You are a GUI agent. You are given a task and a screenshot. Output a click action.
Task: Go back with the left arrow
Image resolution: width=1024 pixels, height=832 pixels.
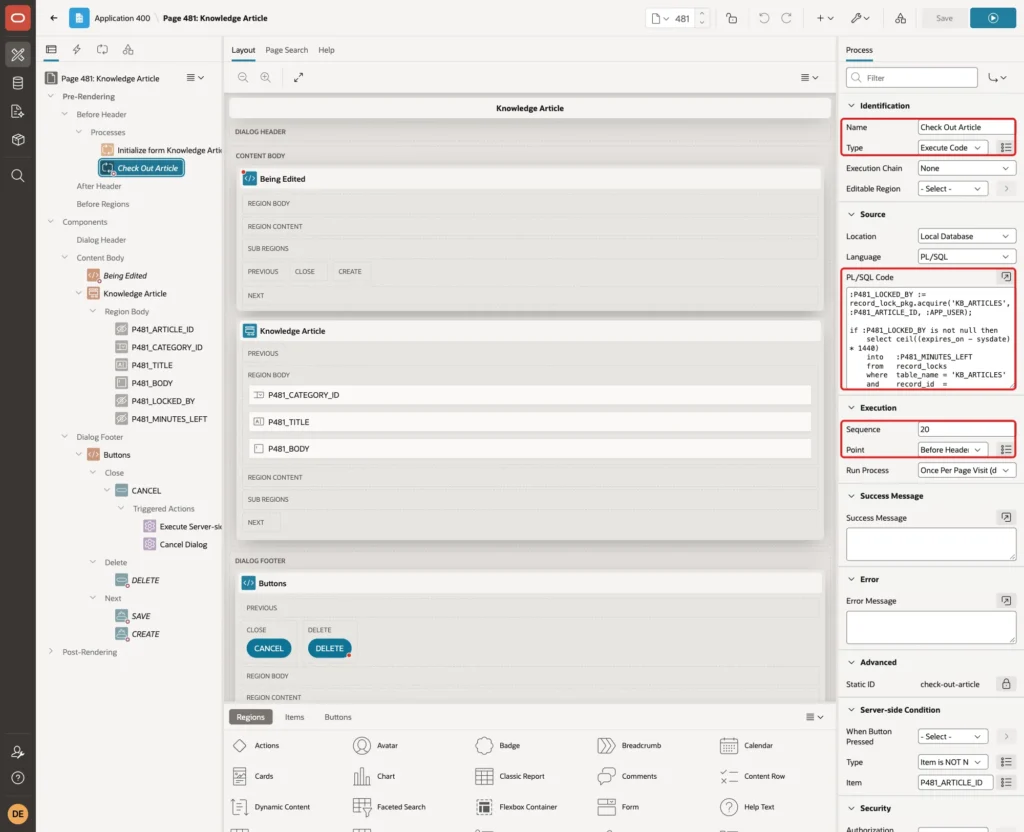pos(54,18)
